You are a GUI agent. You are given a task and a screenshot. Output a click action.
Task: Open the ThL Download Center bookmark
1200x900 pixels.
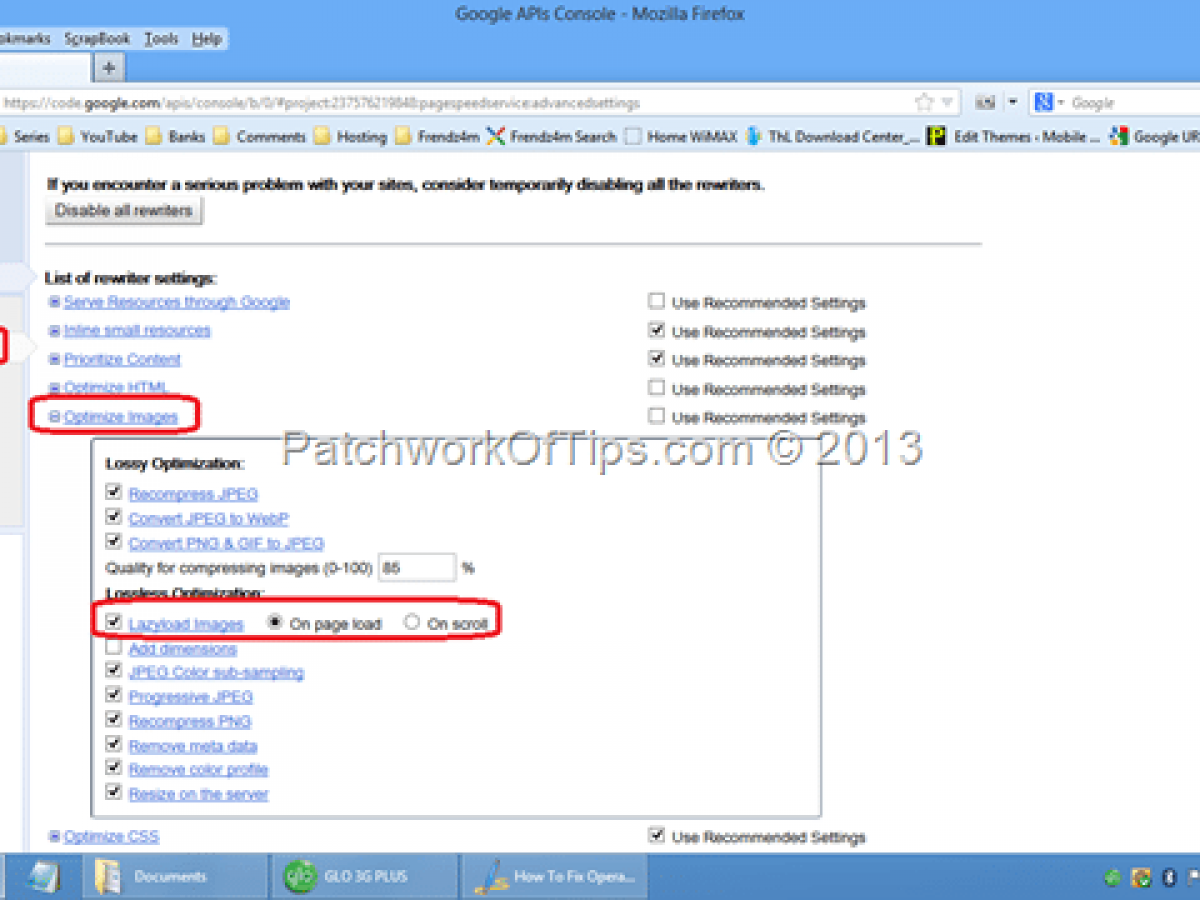pyautogui.click(x=832, y=137)
